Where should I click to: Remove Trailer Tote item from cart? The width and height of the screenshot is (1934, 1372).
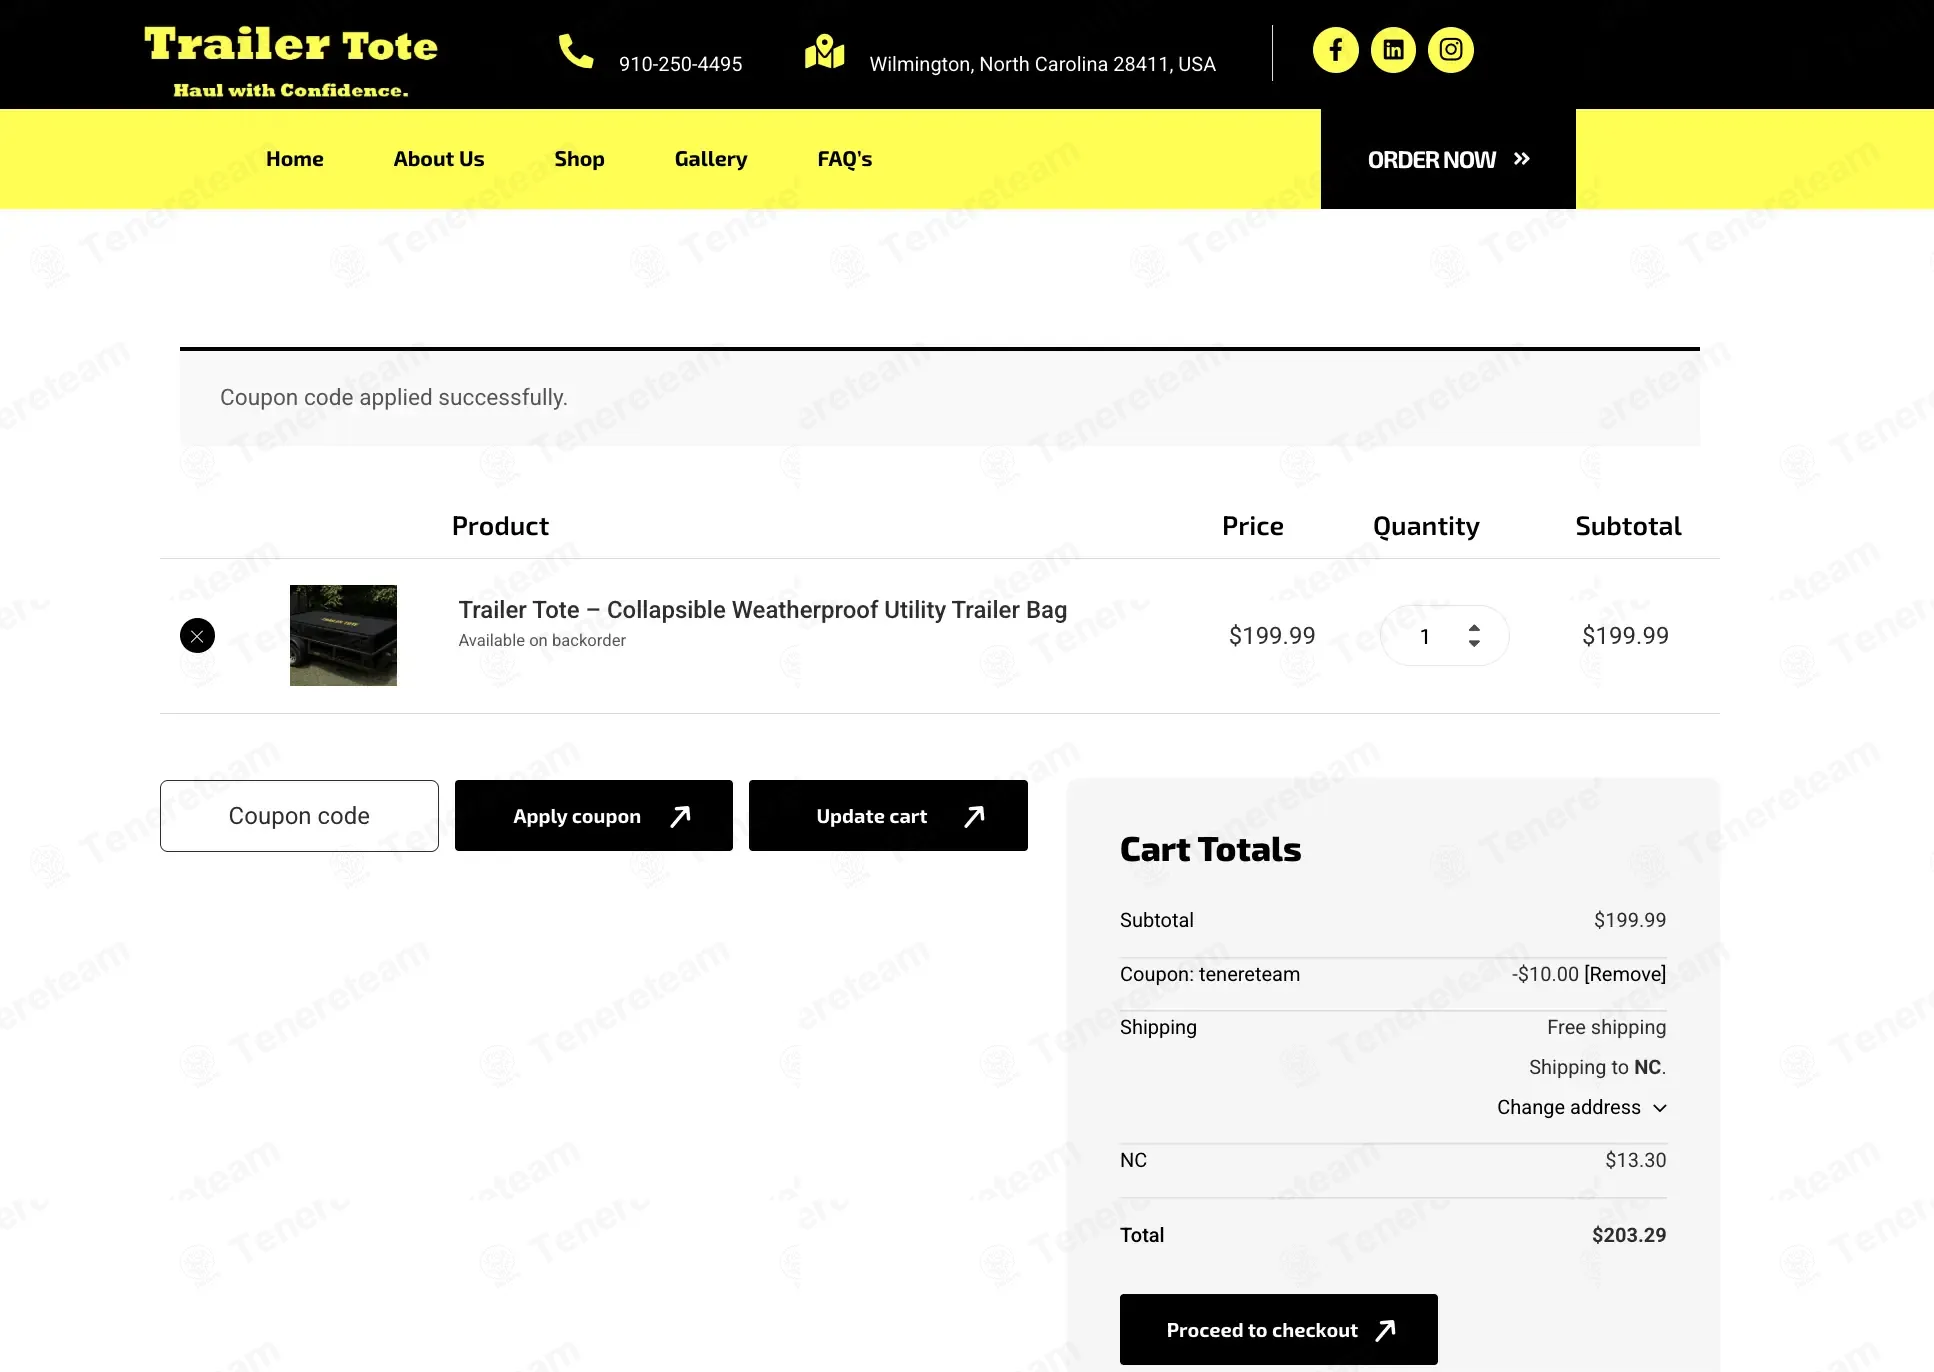click(197, 636)
